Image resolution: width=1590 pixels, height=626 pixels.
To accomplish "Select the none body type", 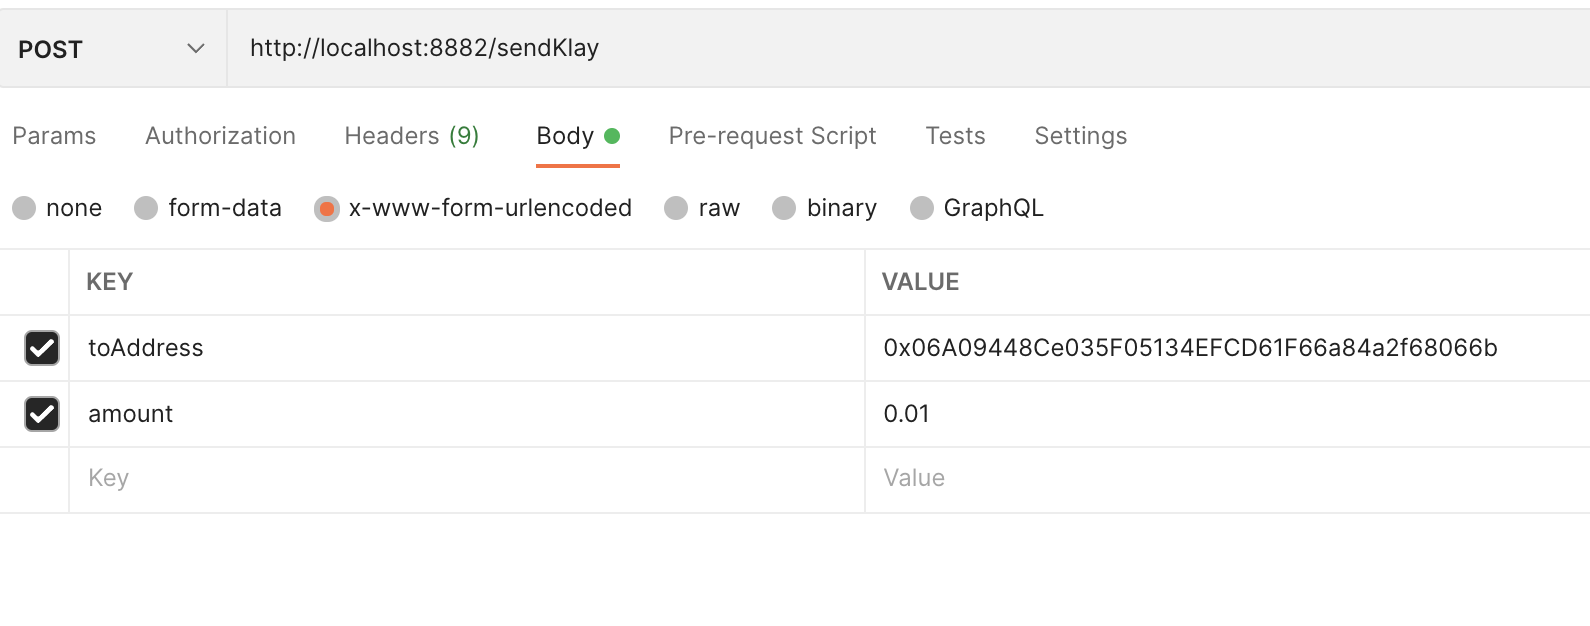I will click(25, 208).
